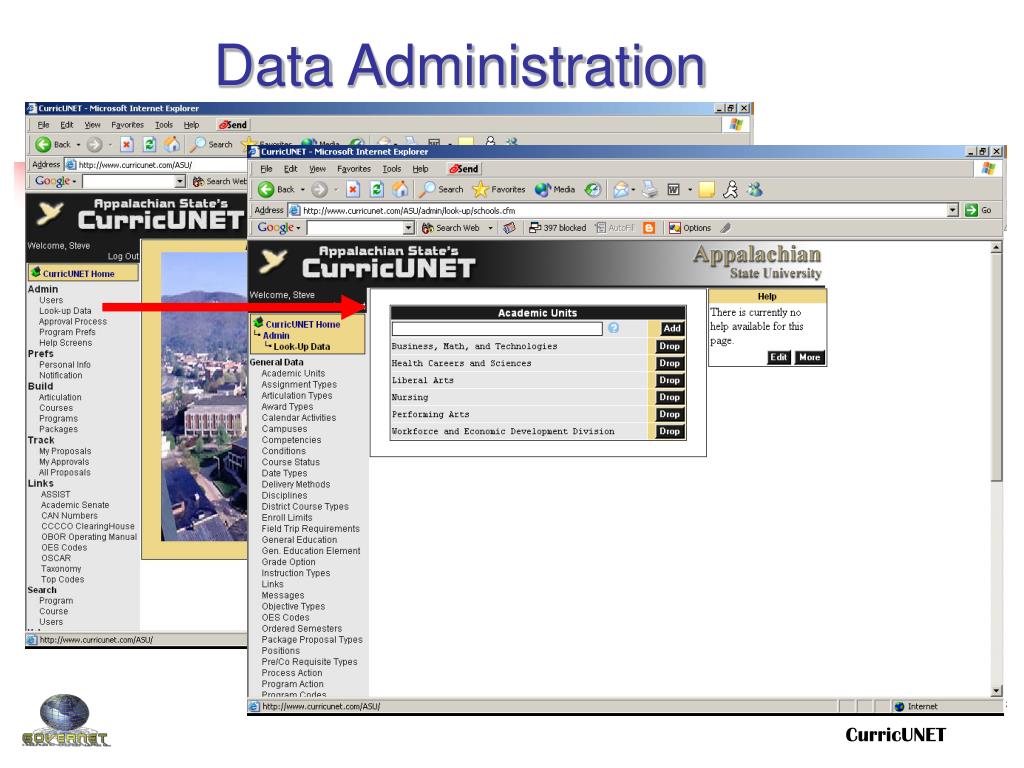Drop the Performing Arts academic unit
The width and height of the screenshot is (1024, 768).
[x=669, y=414]
